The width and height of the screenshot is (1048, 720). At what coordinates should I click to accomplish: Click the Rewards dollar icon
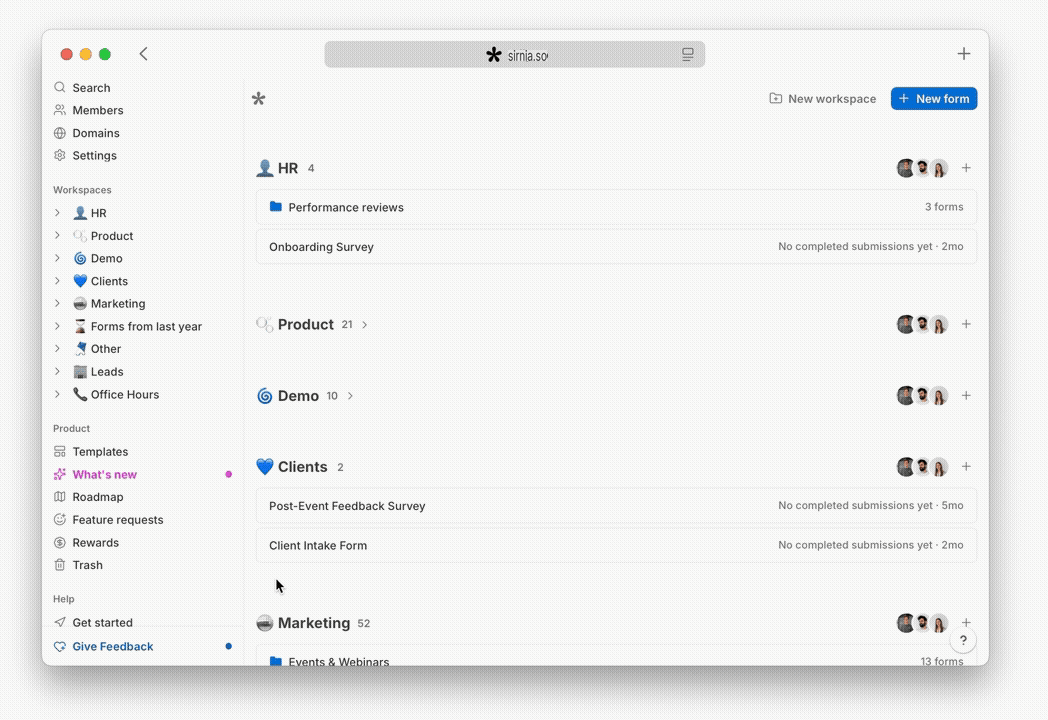pos(59,543)
